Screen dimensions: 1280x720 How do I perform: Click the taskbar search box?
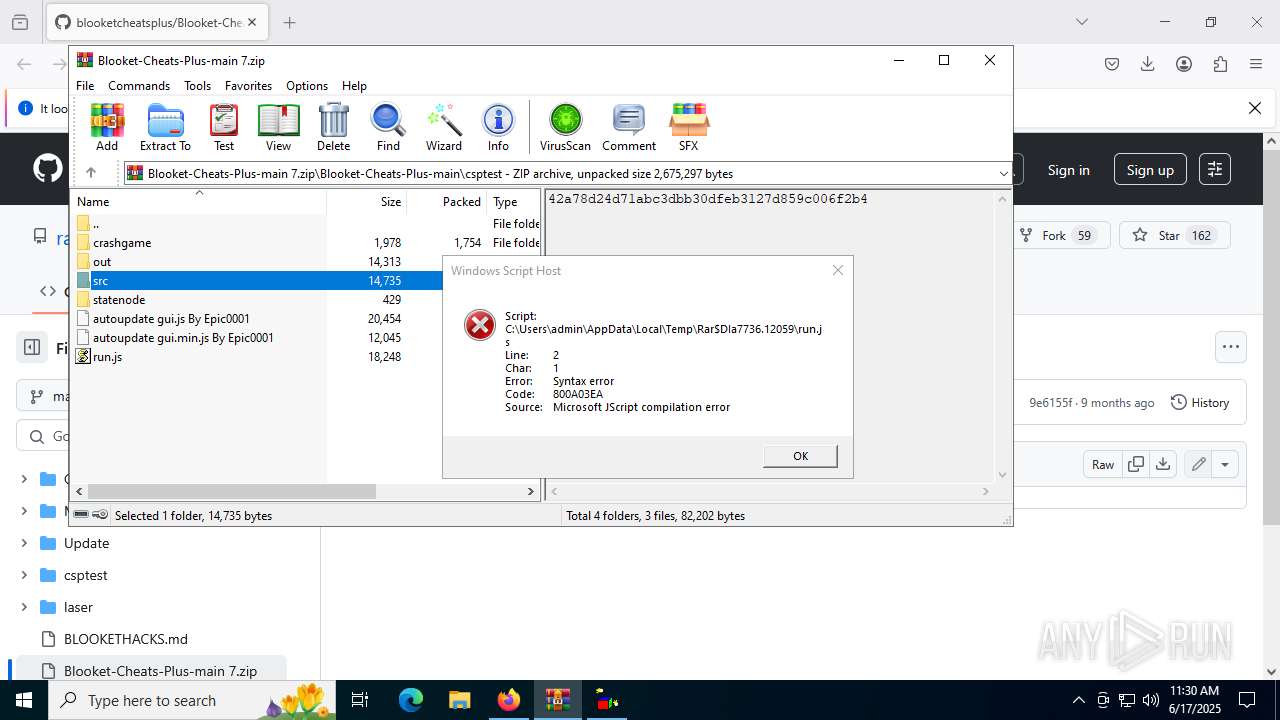192,700
